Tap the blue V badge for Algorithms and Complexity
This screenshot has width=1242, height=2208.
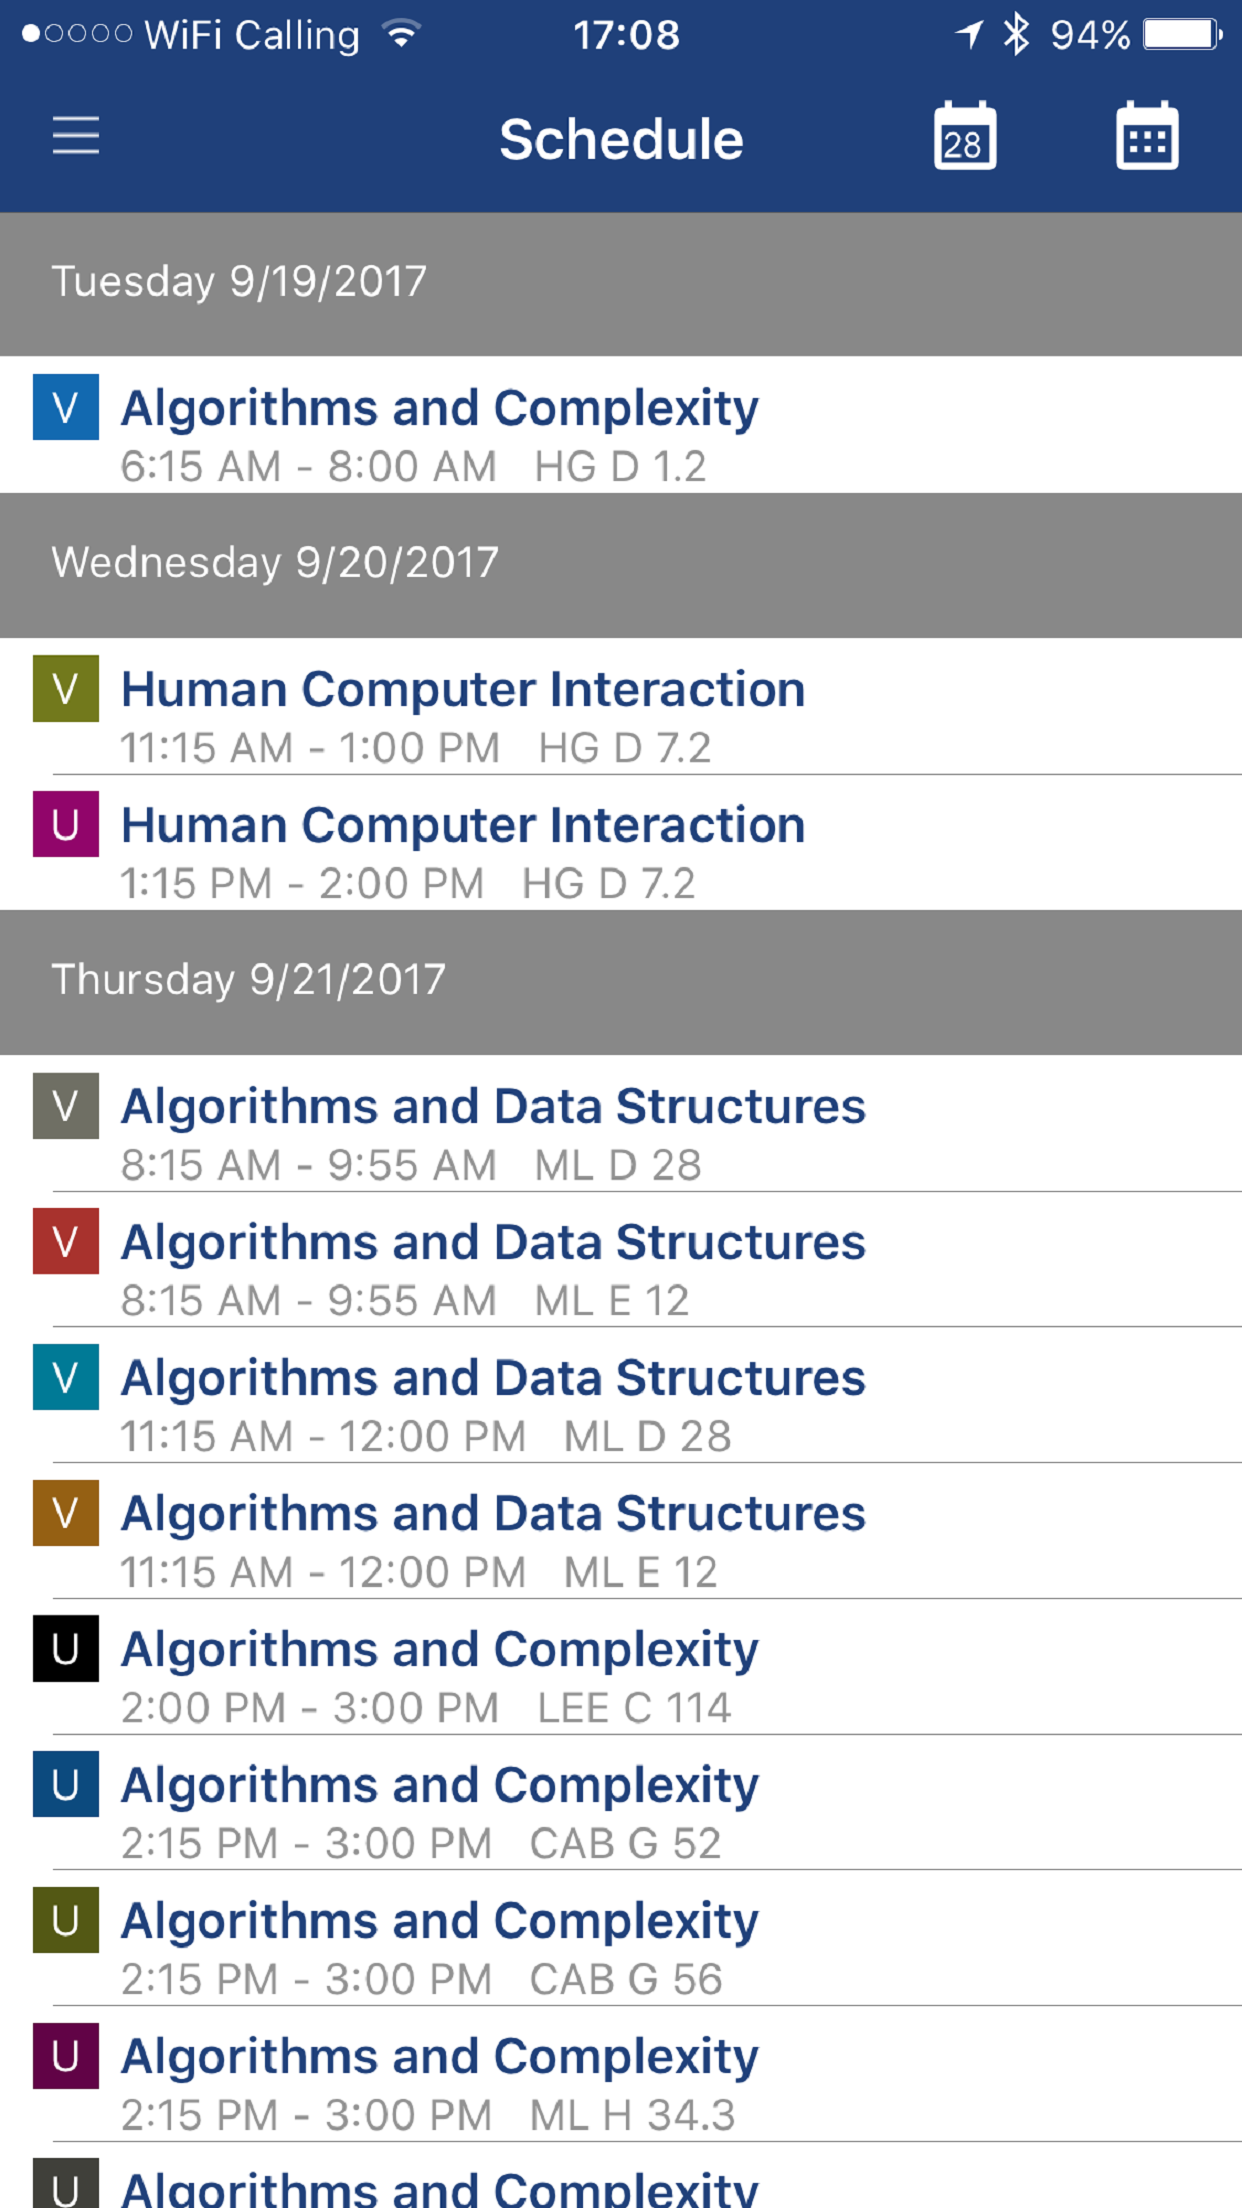[x=66, y=407]
